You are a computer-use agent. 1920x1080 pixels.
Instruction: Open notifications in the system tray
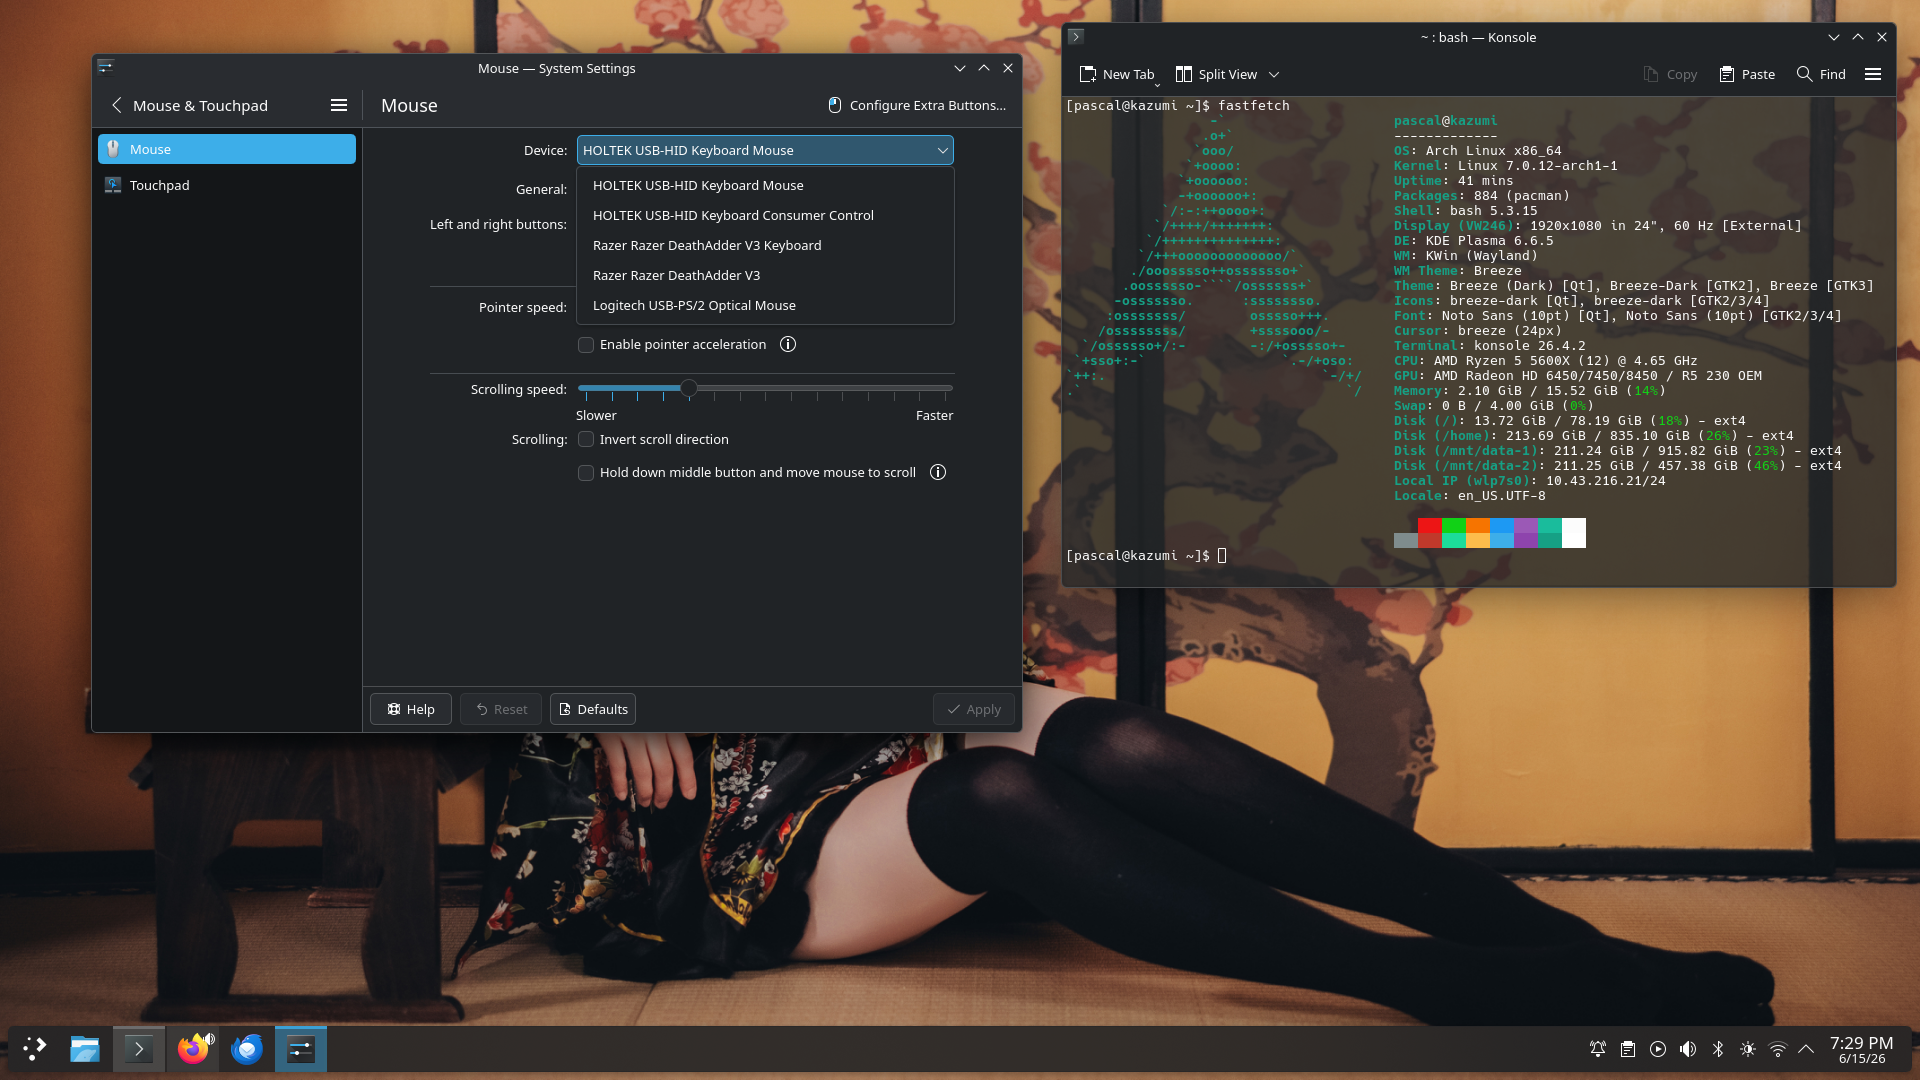(x=1598, y=1049)
